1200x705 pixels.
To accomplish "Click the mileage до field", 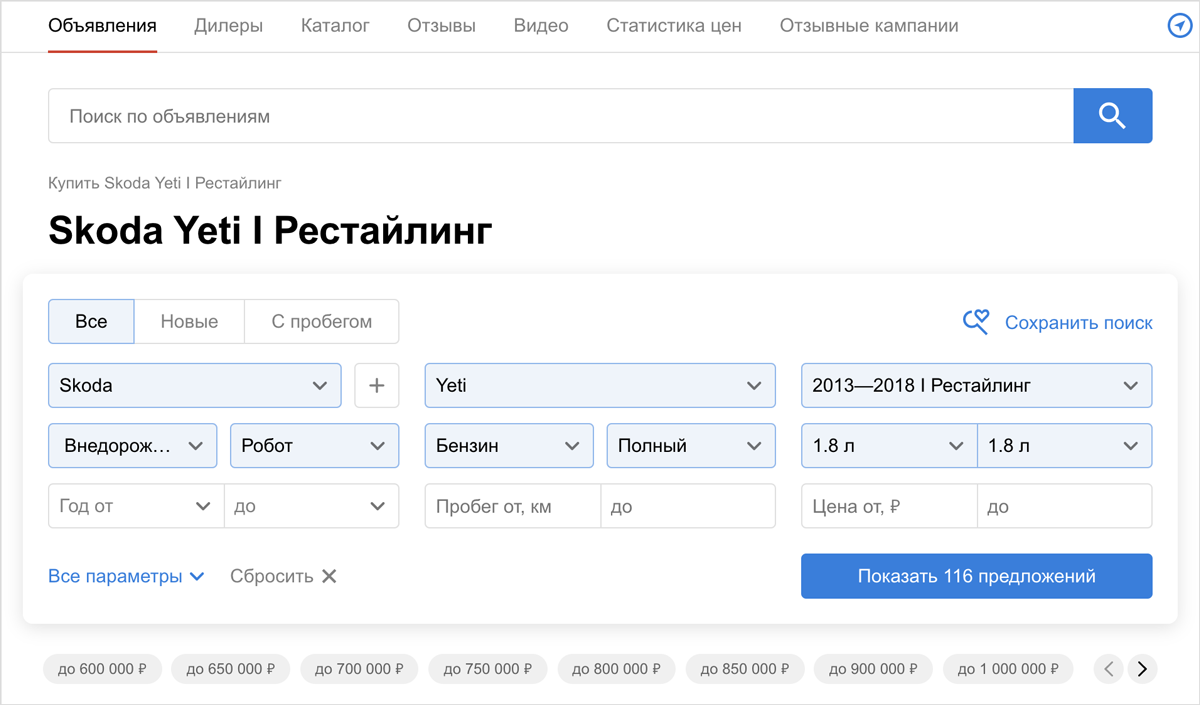I will click(x=688, y=506).
